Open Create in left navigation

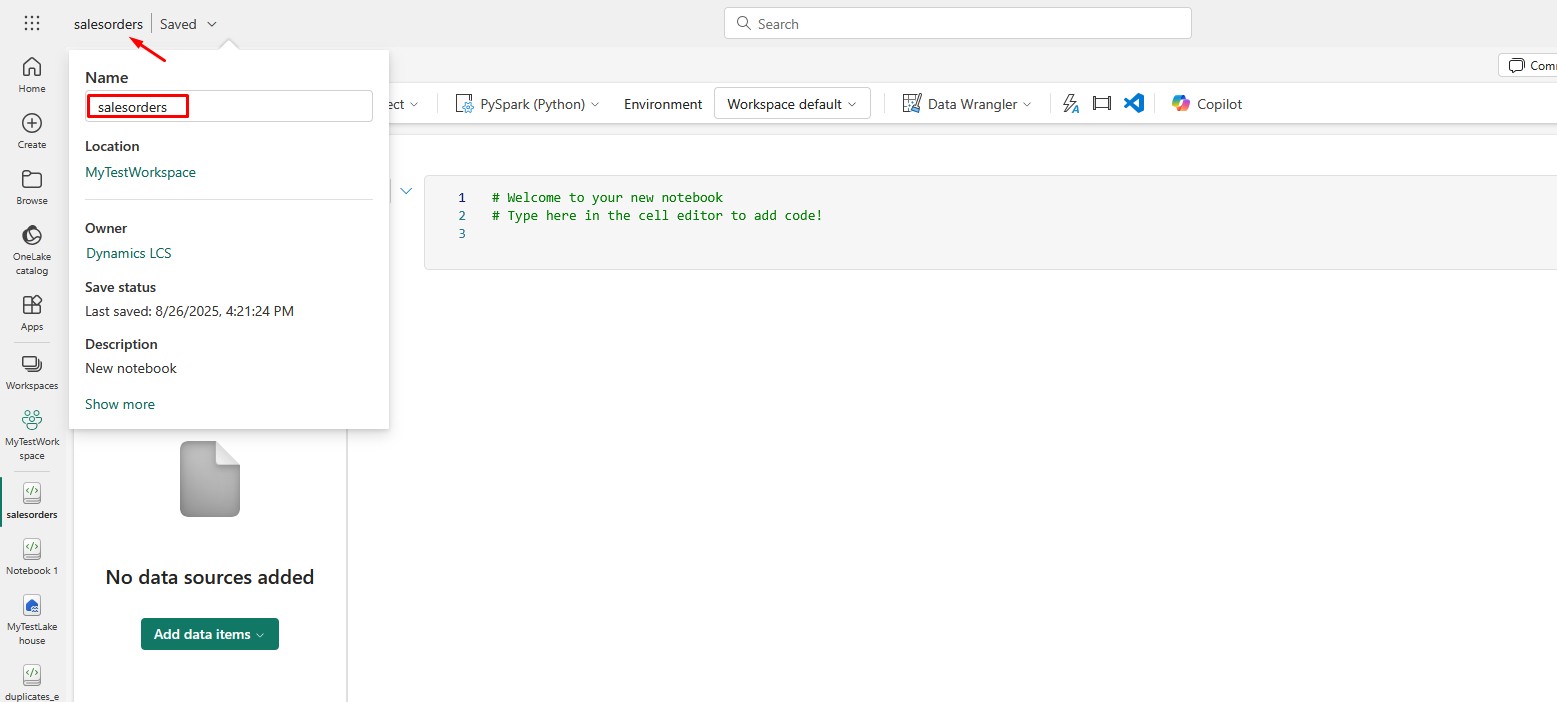click(x=32, y=131)
